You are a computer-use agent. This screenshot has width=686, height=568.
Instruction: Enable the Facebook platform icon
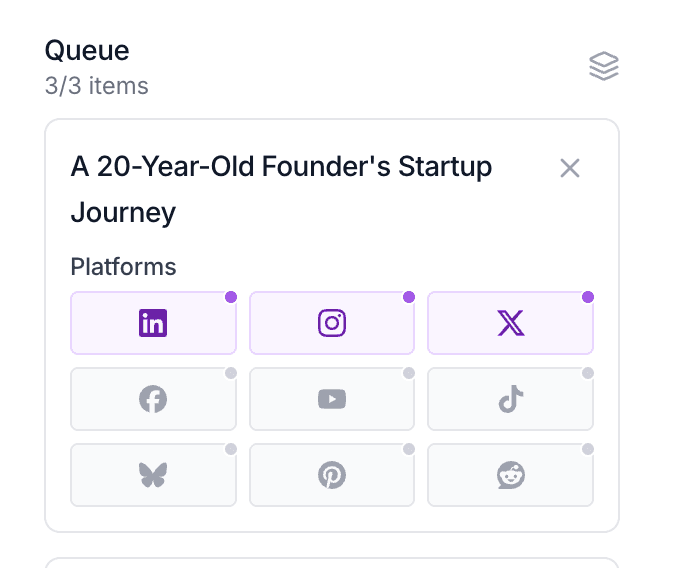click(153, 400)
